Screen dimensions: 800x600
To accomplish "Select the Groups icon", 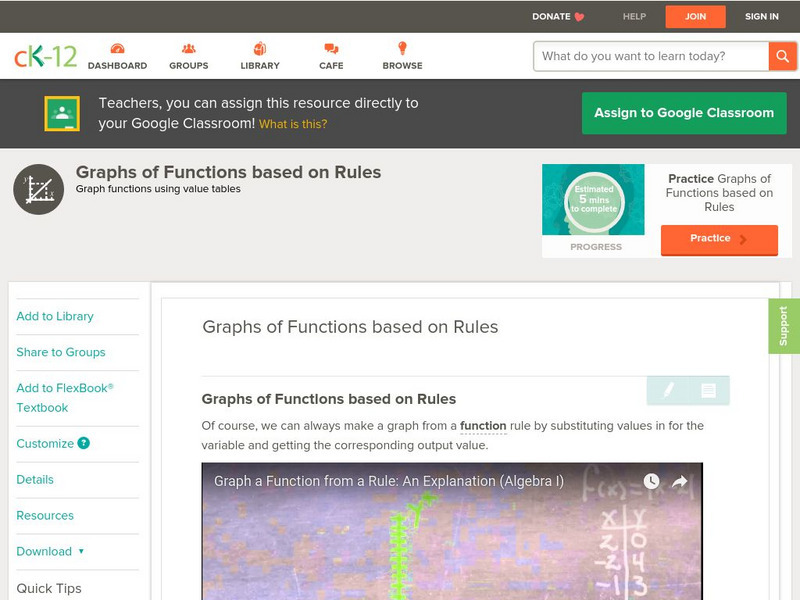I will click(x=188, y=47).
